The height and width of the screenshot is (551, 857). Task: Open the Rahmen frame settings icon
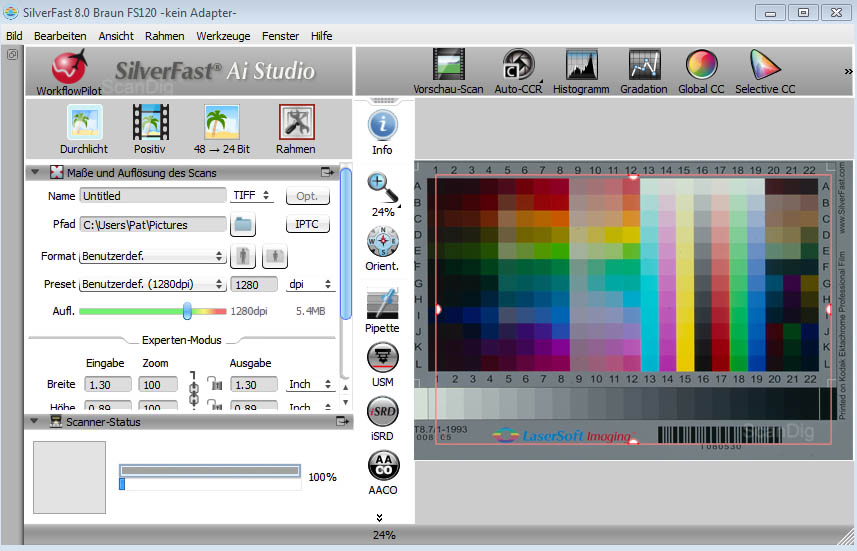tap(296, 130)
